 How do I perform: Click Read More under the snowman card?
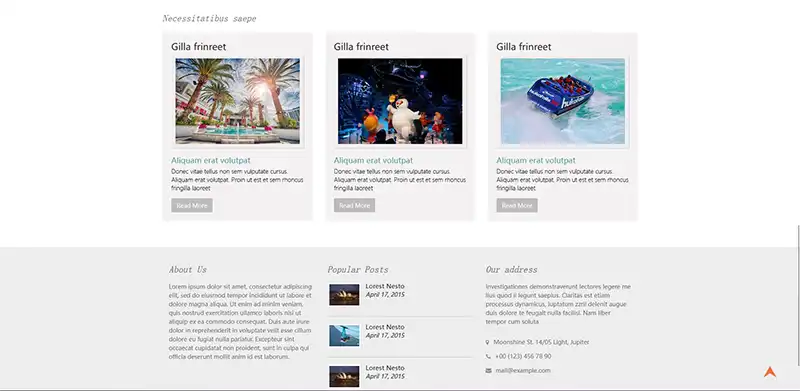coord(355,205)
